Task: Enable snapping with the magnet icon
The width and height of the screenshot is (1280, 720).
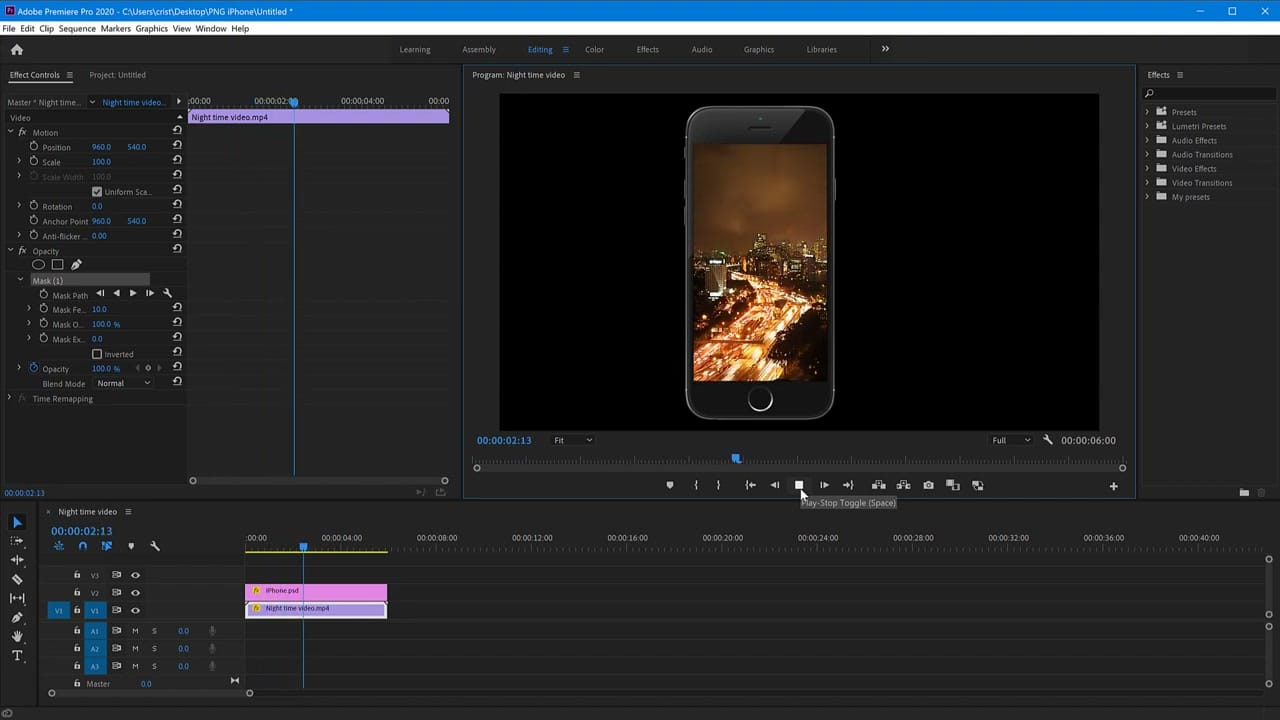Action: (x=82, y=545)
